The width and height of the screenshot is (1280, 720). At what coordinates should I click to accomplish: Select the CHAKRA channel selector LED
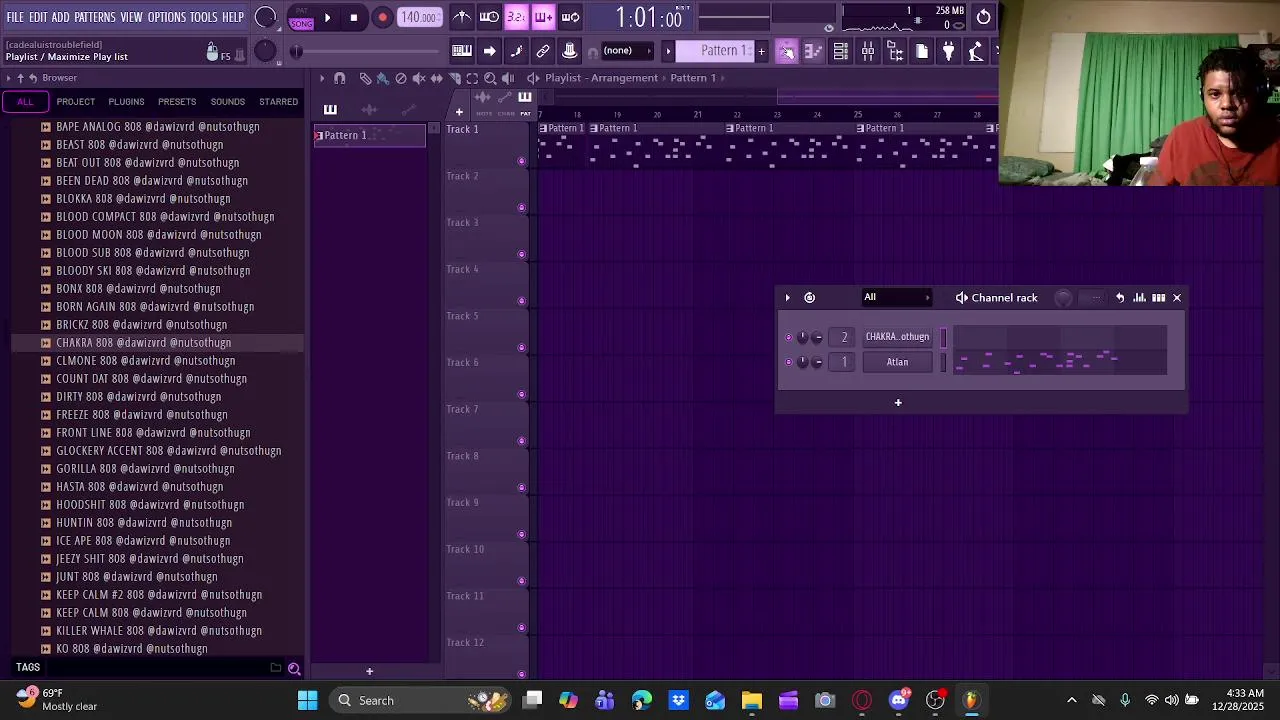click(x=943, y=337)
